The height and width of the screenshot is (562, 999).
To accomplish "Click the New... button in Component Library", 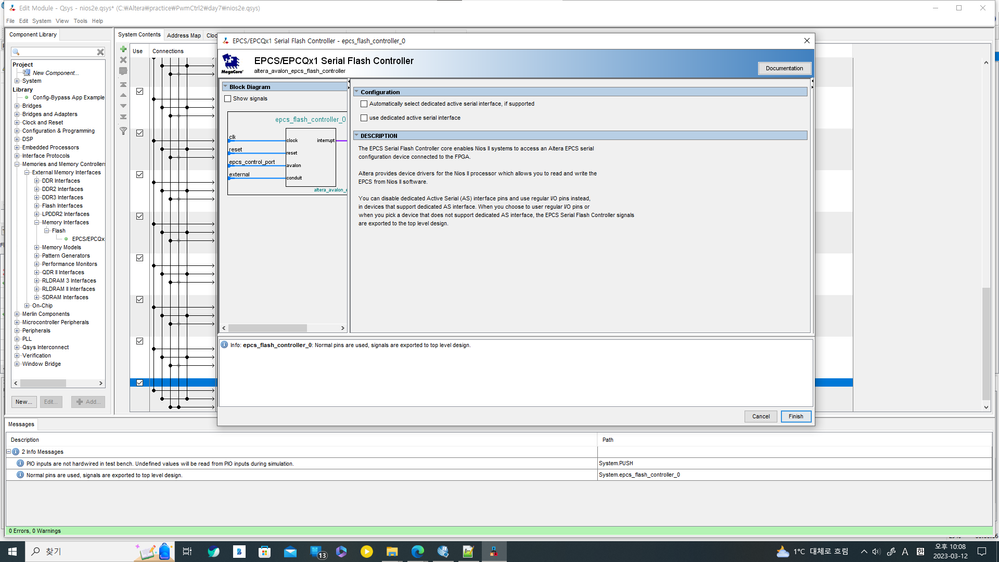I will pos(24,401).
